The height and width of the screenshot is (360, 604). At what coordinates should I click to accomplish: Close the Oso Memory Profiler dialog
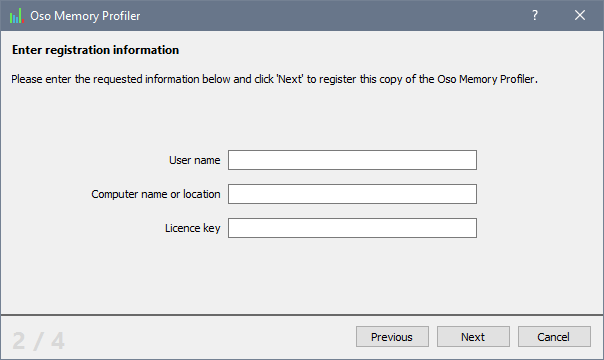[580, 15]
